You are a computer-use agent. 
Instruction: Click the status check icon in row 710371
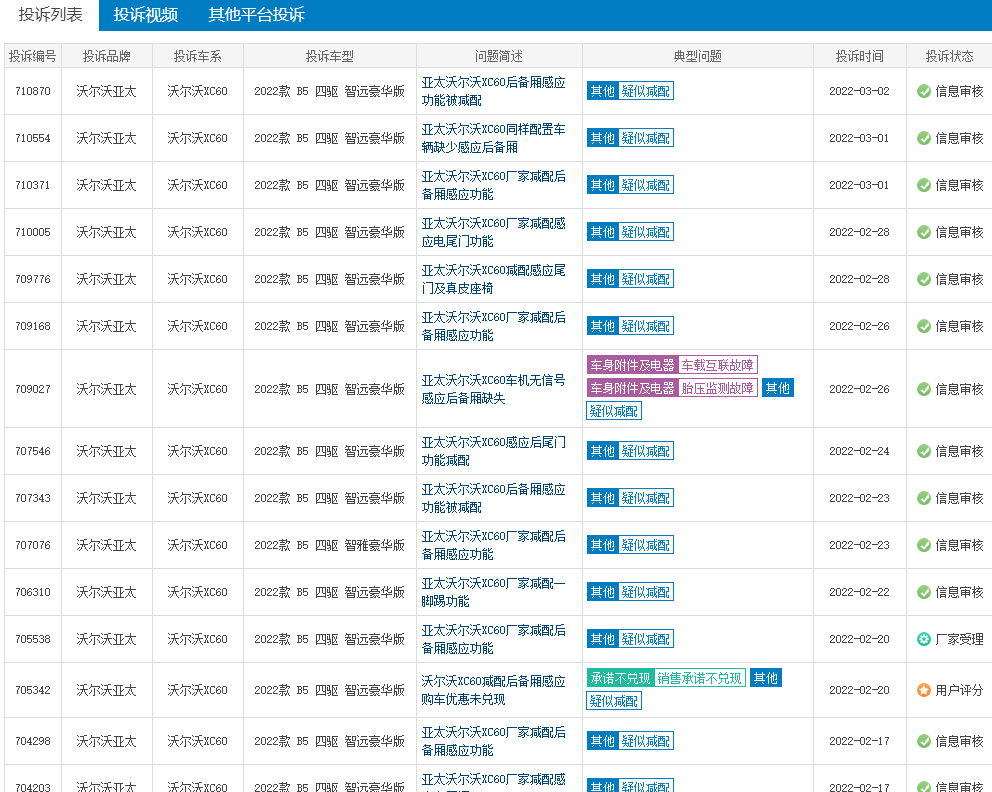[x=924, y=185]
